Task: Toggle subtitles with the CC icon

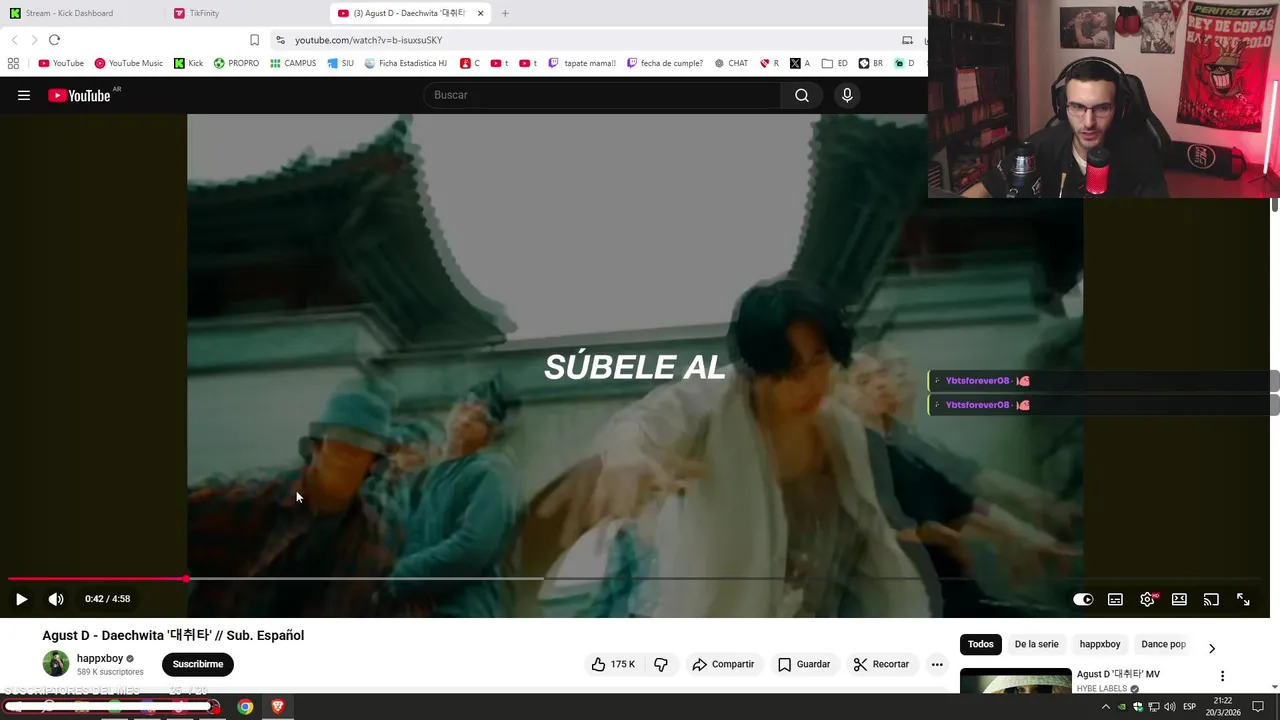Action: pyautogui.click(x=1115, y=599)
